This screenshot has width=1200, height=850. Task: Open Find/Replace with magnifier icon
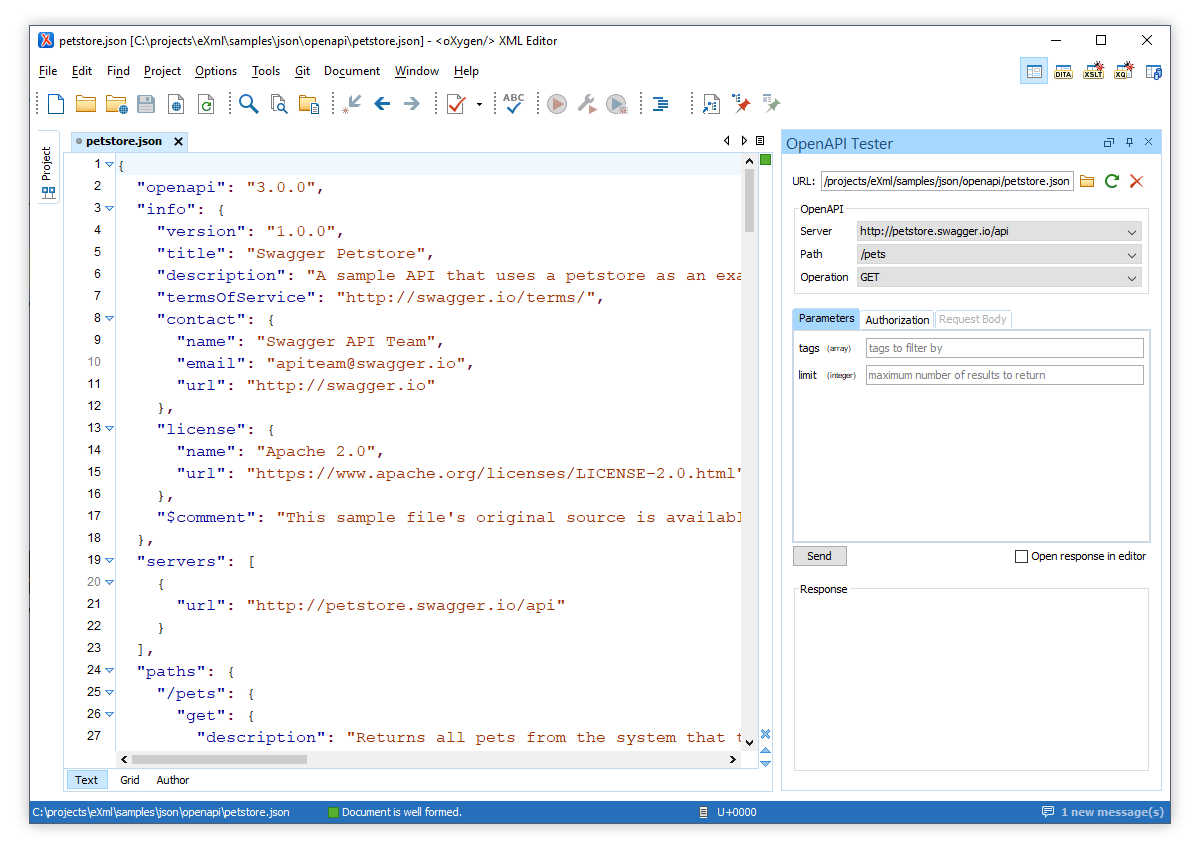(x=248, y=103)
